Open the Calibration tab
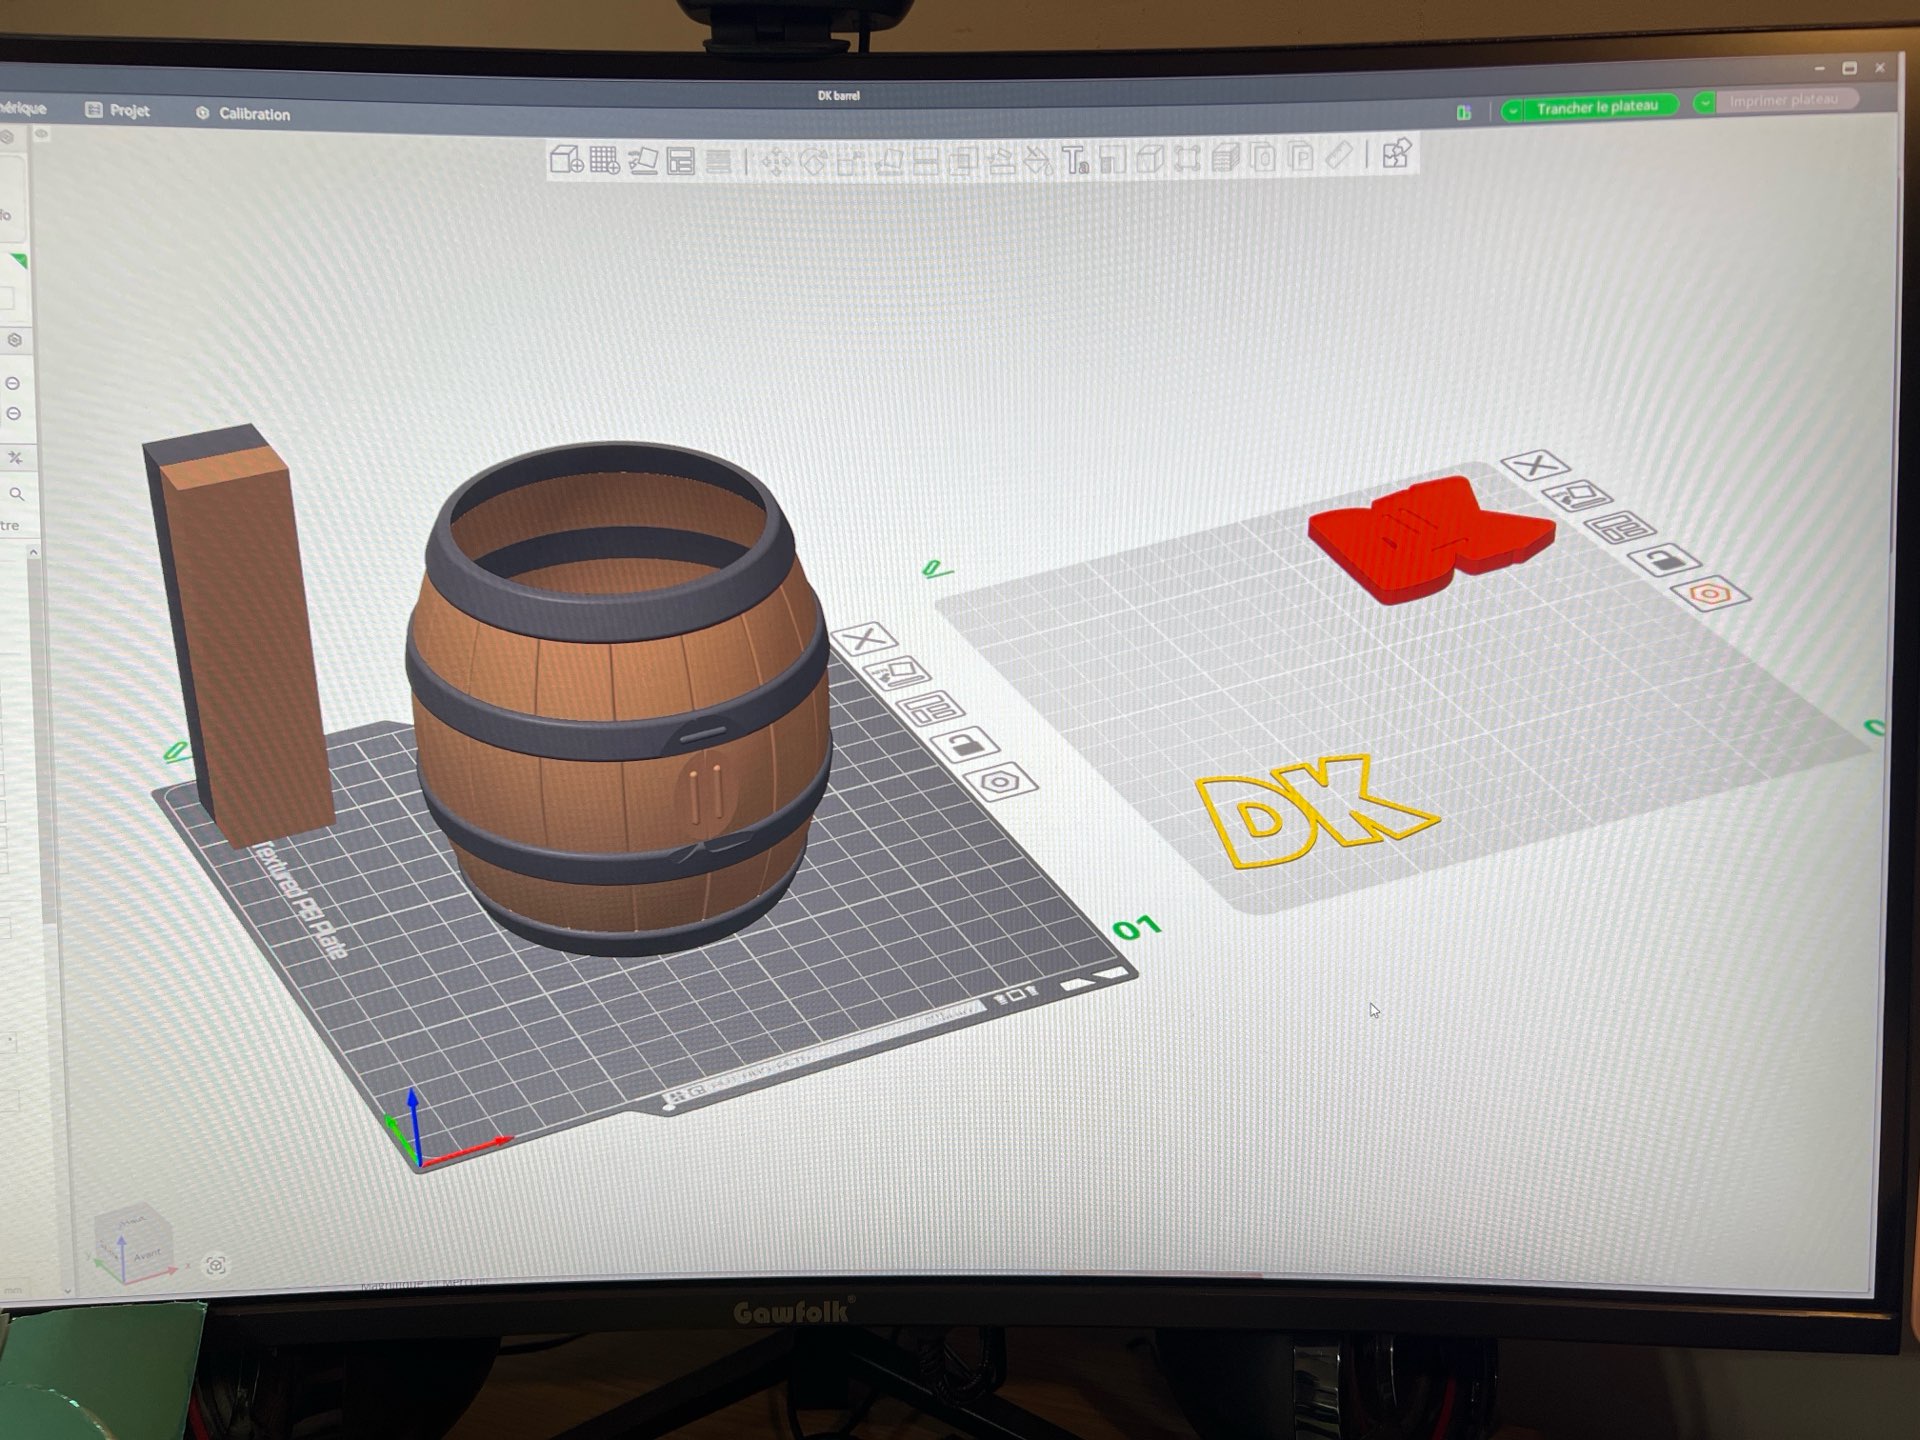 pos(243,114)
